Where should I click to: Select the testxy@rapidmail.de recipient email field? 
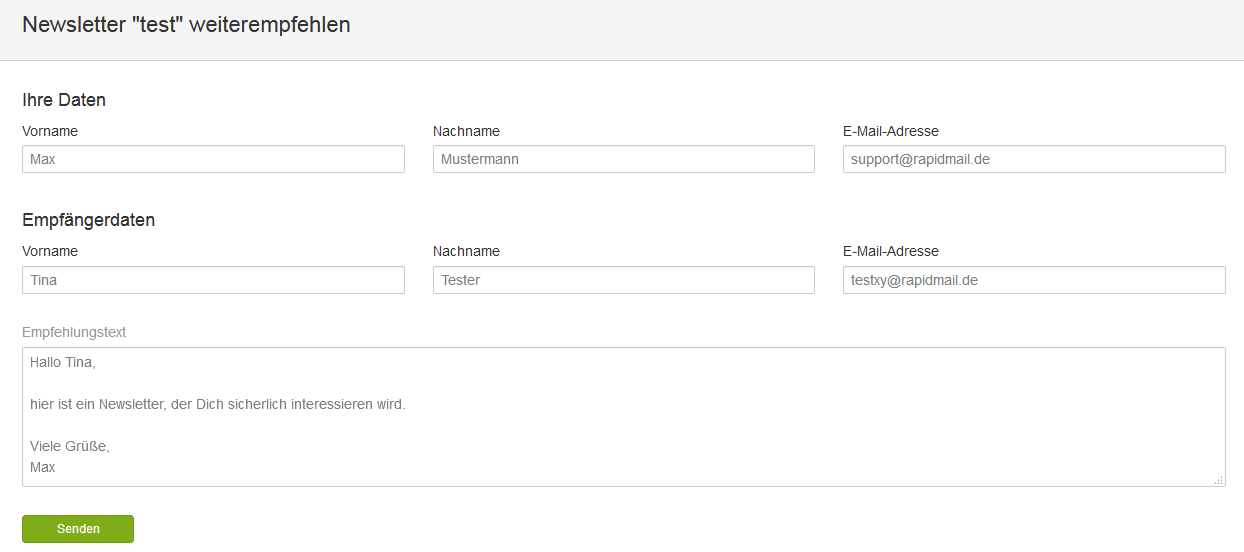click(x=1034, y=280)
